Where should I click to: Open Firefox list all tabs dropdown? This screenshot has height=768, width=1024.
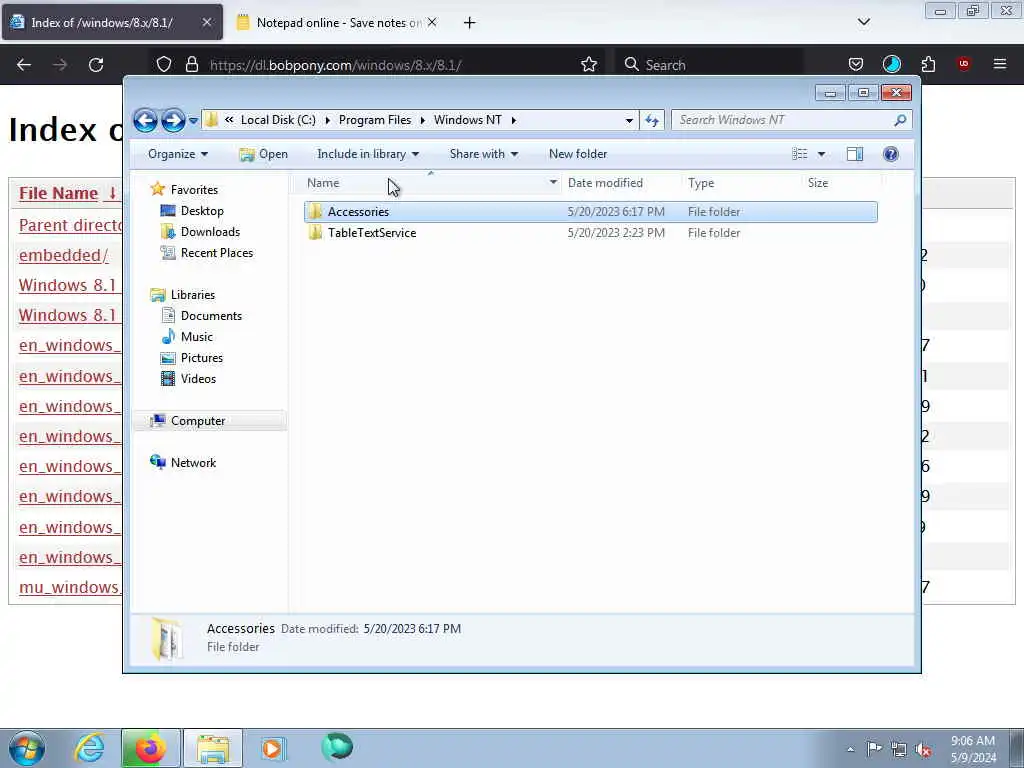(x=863, y=23)
